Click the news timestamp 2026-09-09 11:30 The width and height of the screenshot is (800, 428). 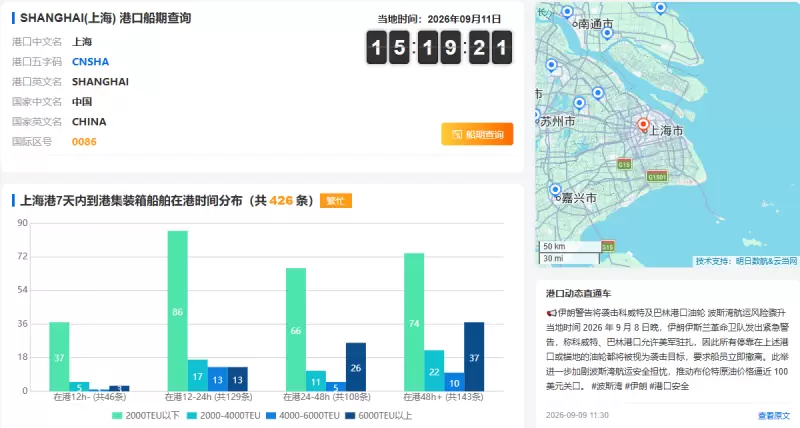point(577,415)
